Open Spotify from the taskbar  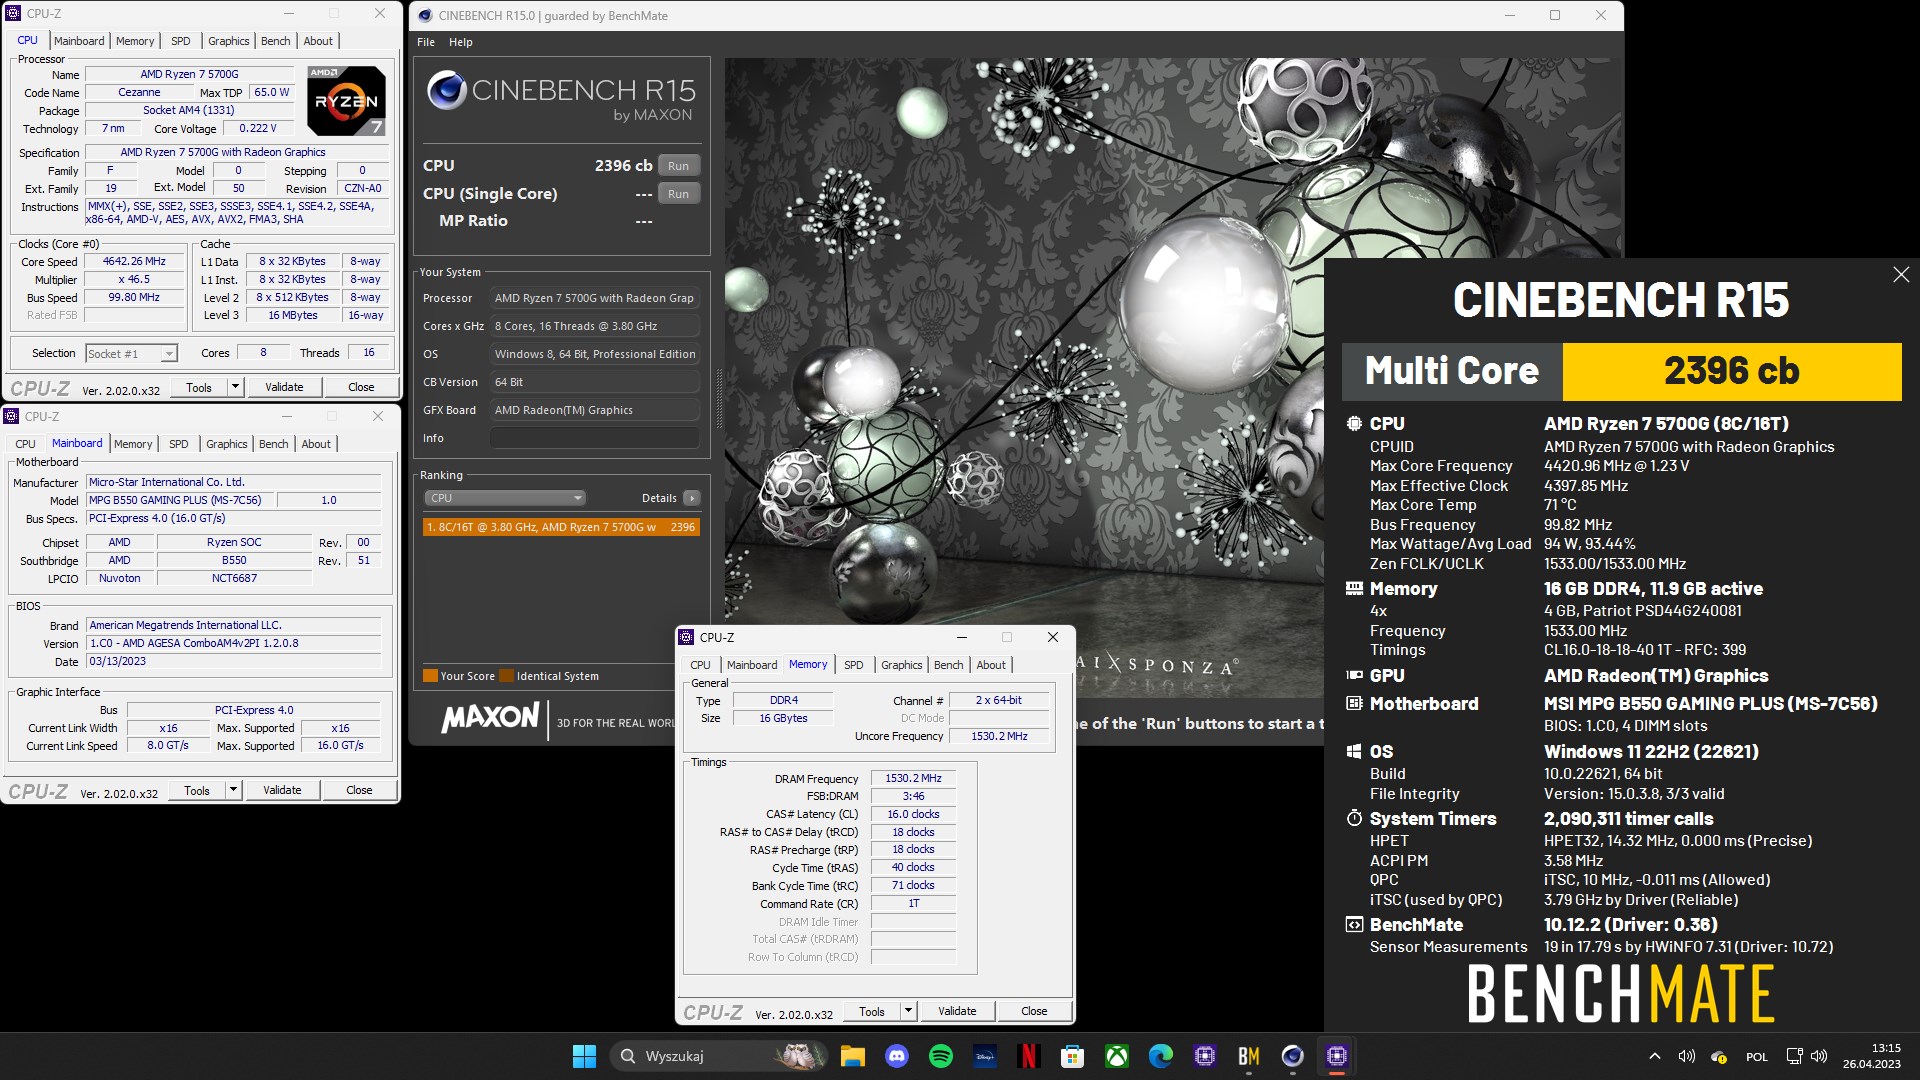[x=940, y=1056]
